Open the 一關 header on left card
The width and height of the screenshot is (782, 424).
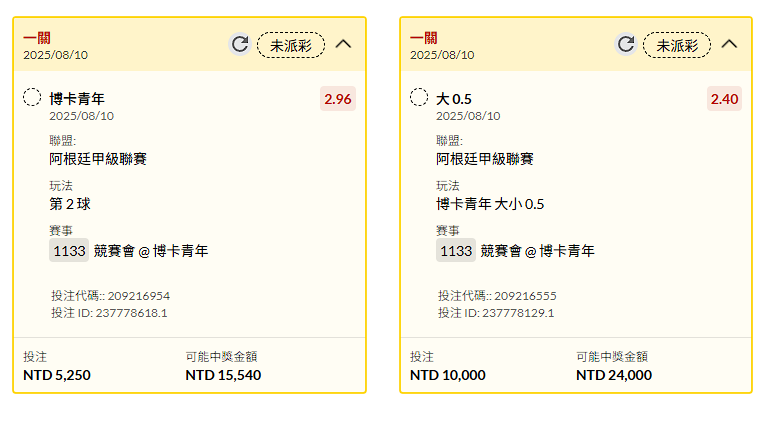(36, 38)
